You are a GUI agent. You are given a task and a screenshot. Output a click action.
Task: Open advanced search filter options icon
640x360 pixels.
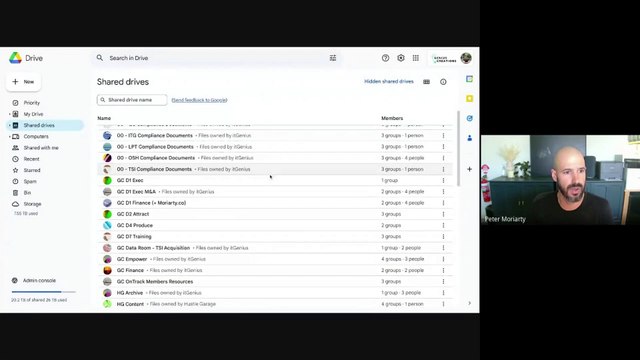(333, 58)
